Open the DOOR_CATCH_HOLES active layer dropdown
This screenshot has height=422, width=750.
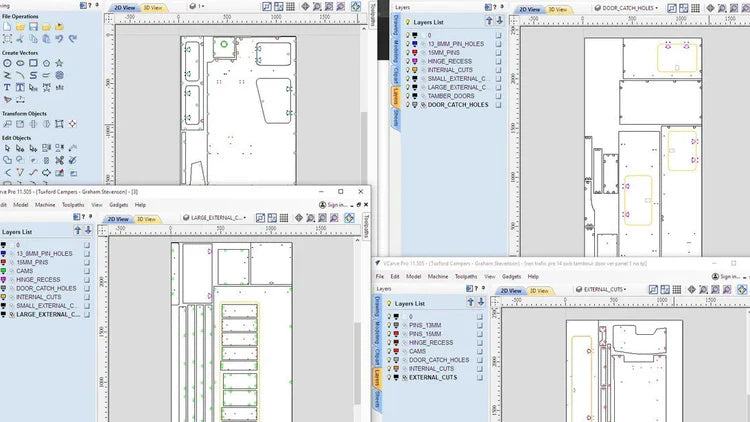(x=626, y=8)
